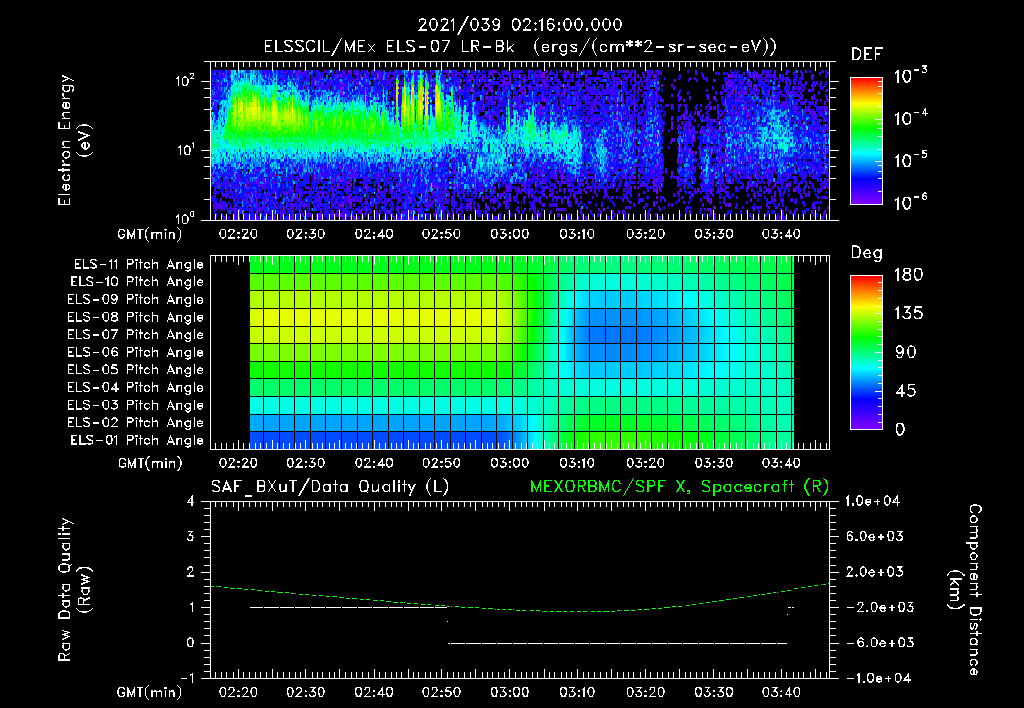Viewport: 1024px width, 708px height.
Task: Click the Component Distance (km) axis label
Action: coord(965,590)
